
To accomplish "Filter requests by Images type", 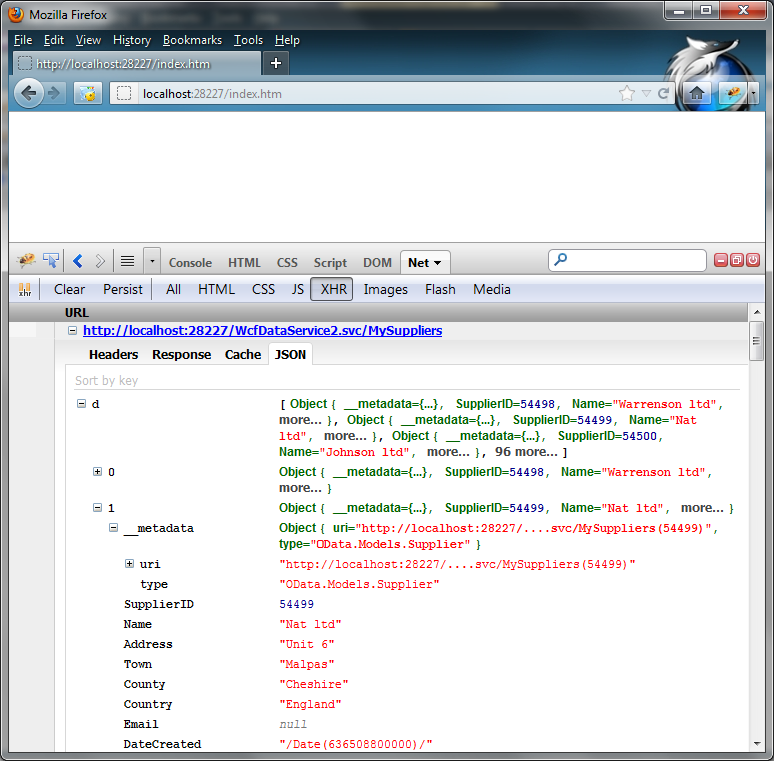I will (386, 289).
